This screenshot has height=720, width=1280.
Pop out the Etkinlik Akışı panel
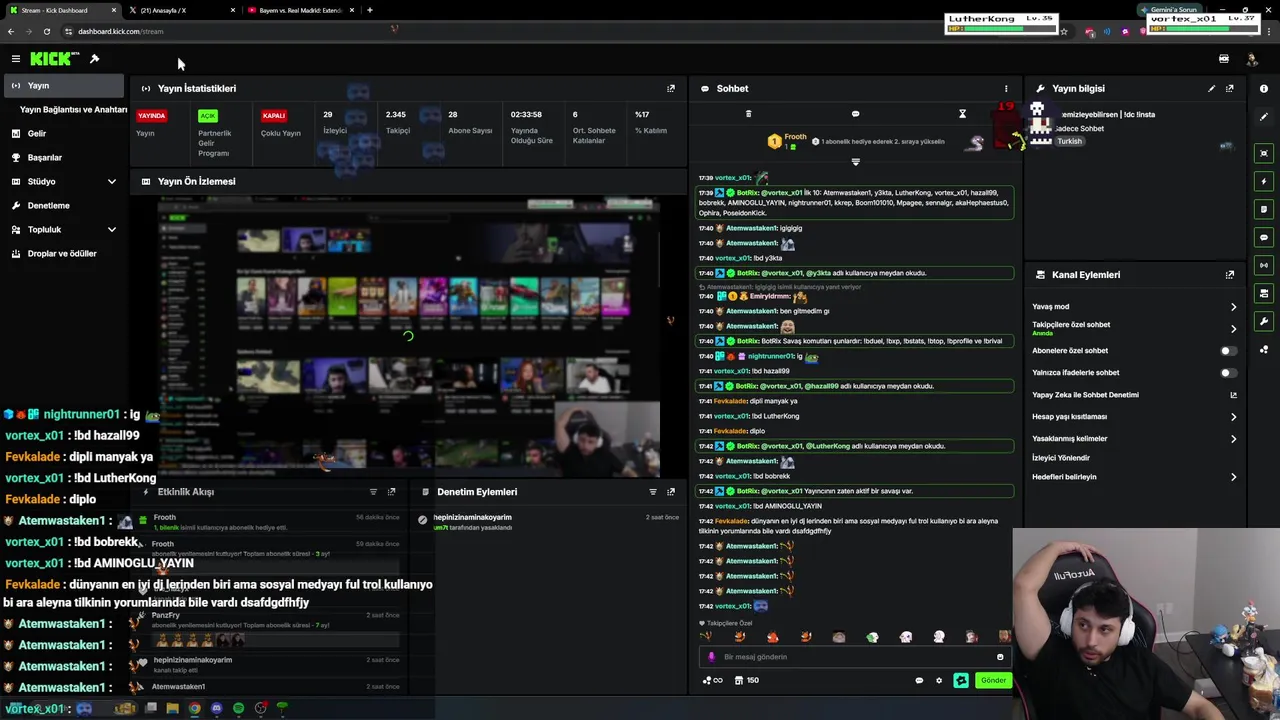point(392,492)
